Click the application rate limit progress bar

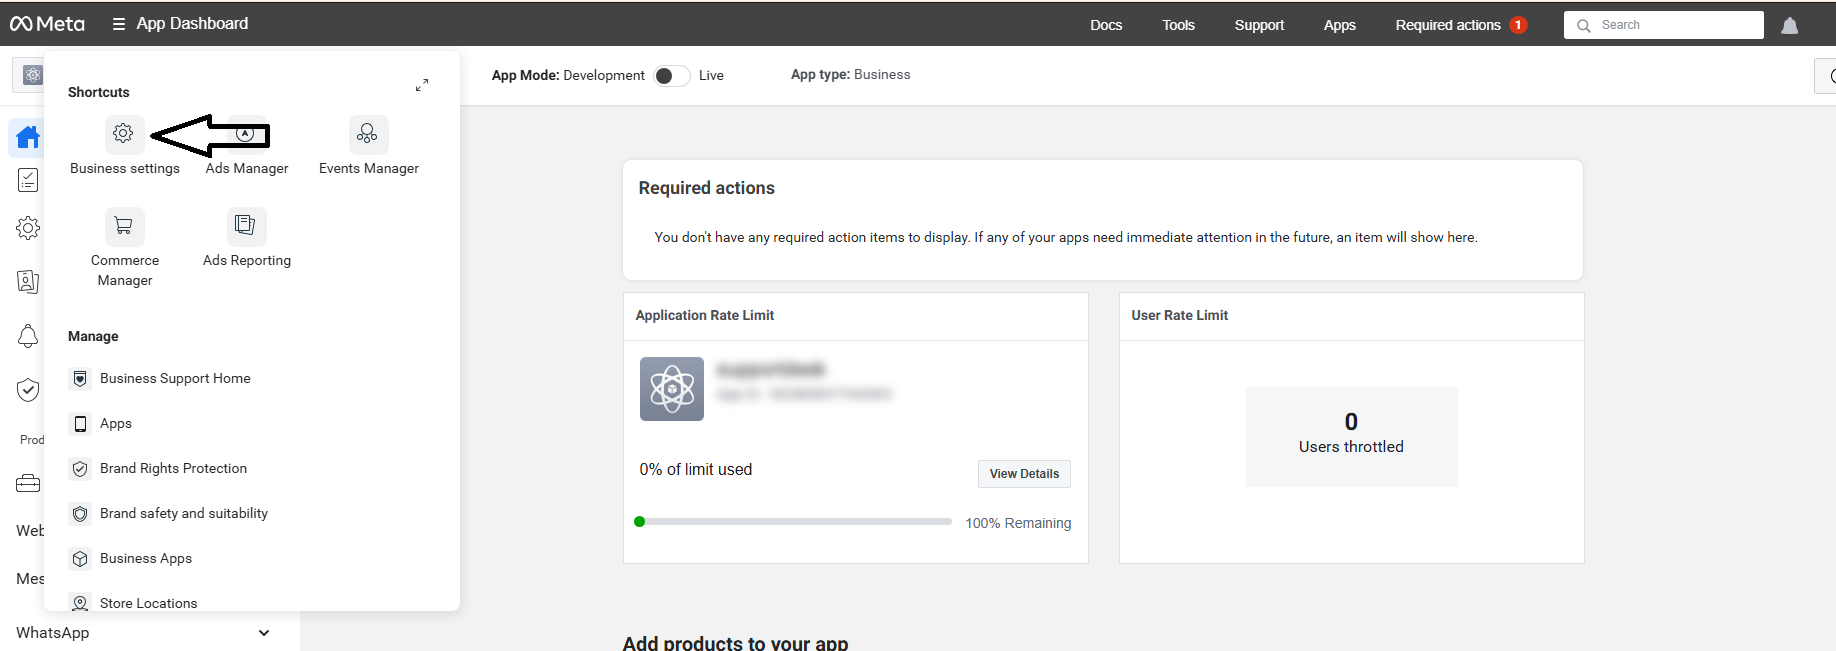pyautogui.click(x=793, y=522)
